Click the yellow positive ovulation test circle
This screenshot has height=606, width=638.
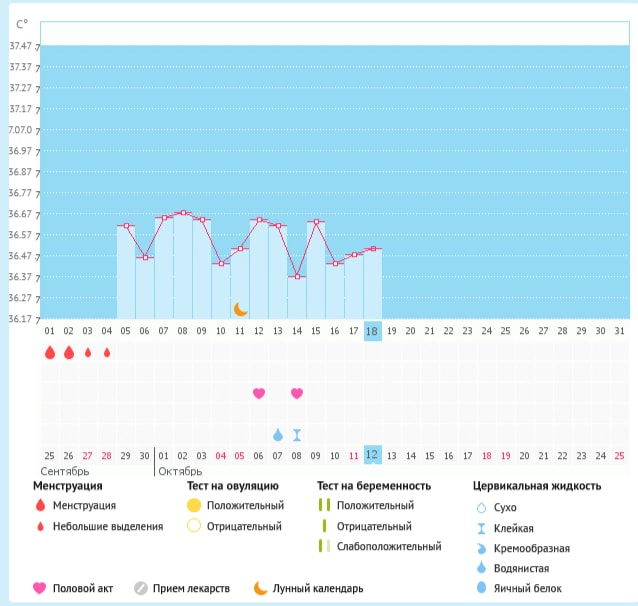click(194, 505)
